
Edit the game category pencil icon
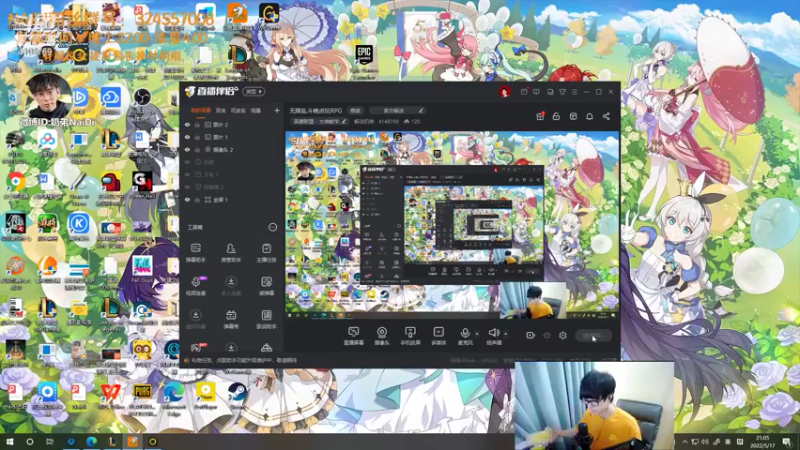coord(344,121)
